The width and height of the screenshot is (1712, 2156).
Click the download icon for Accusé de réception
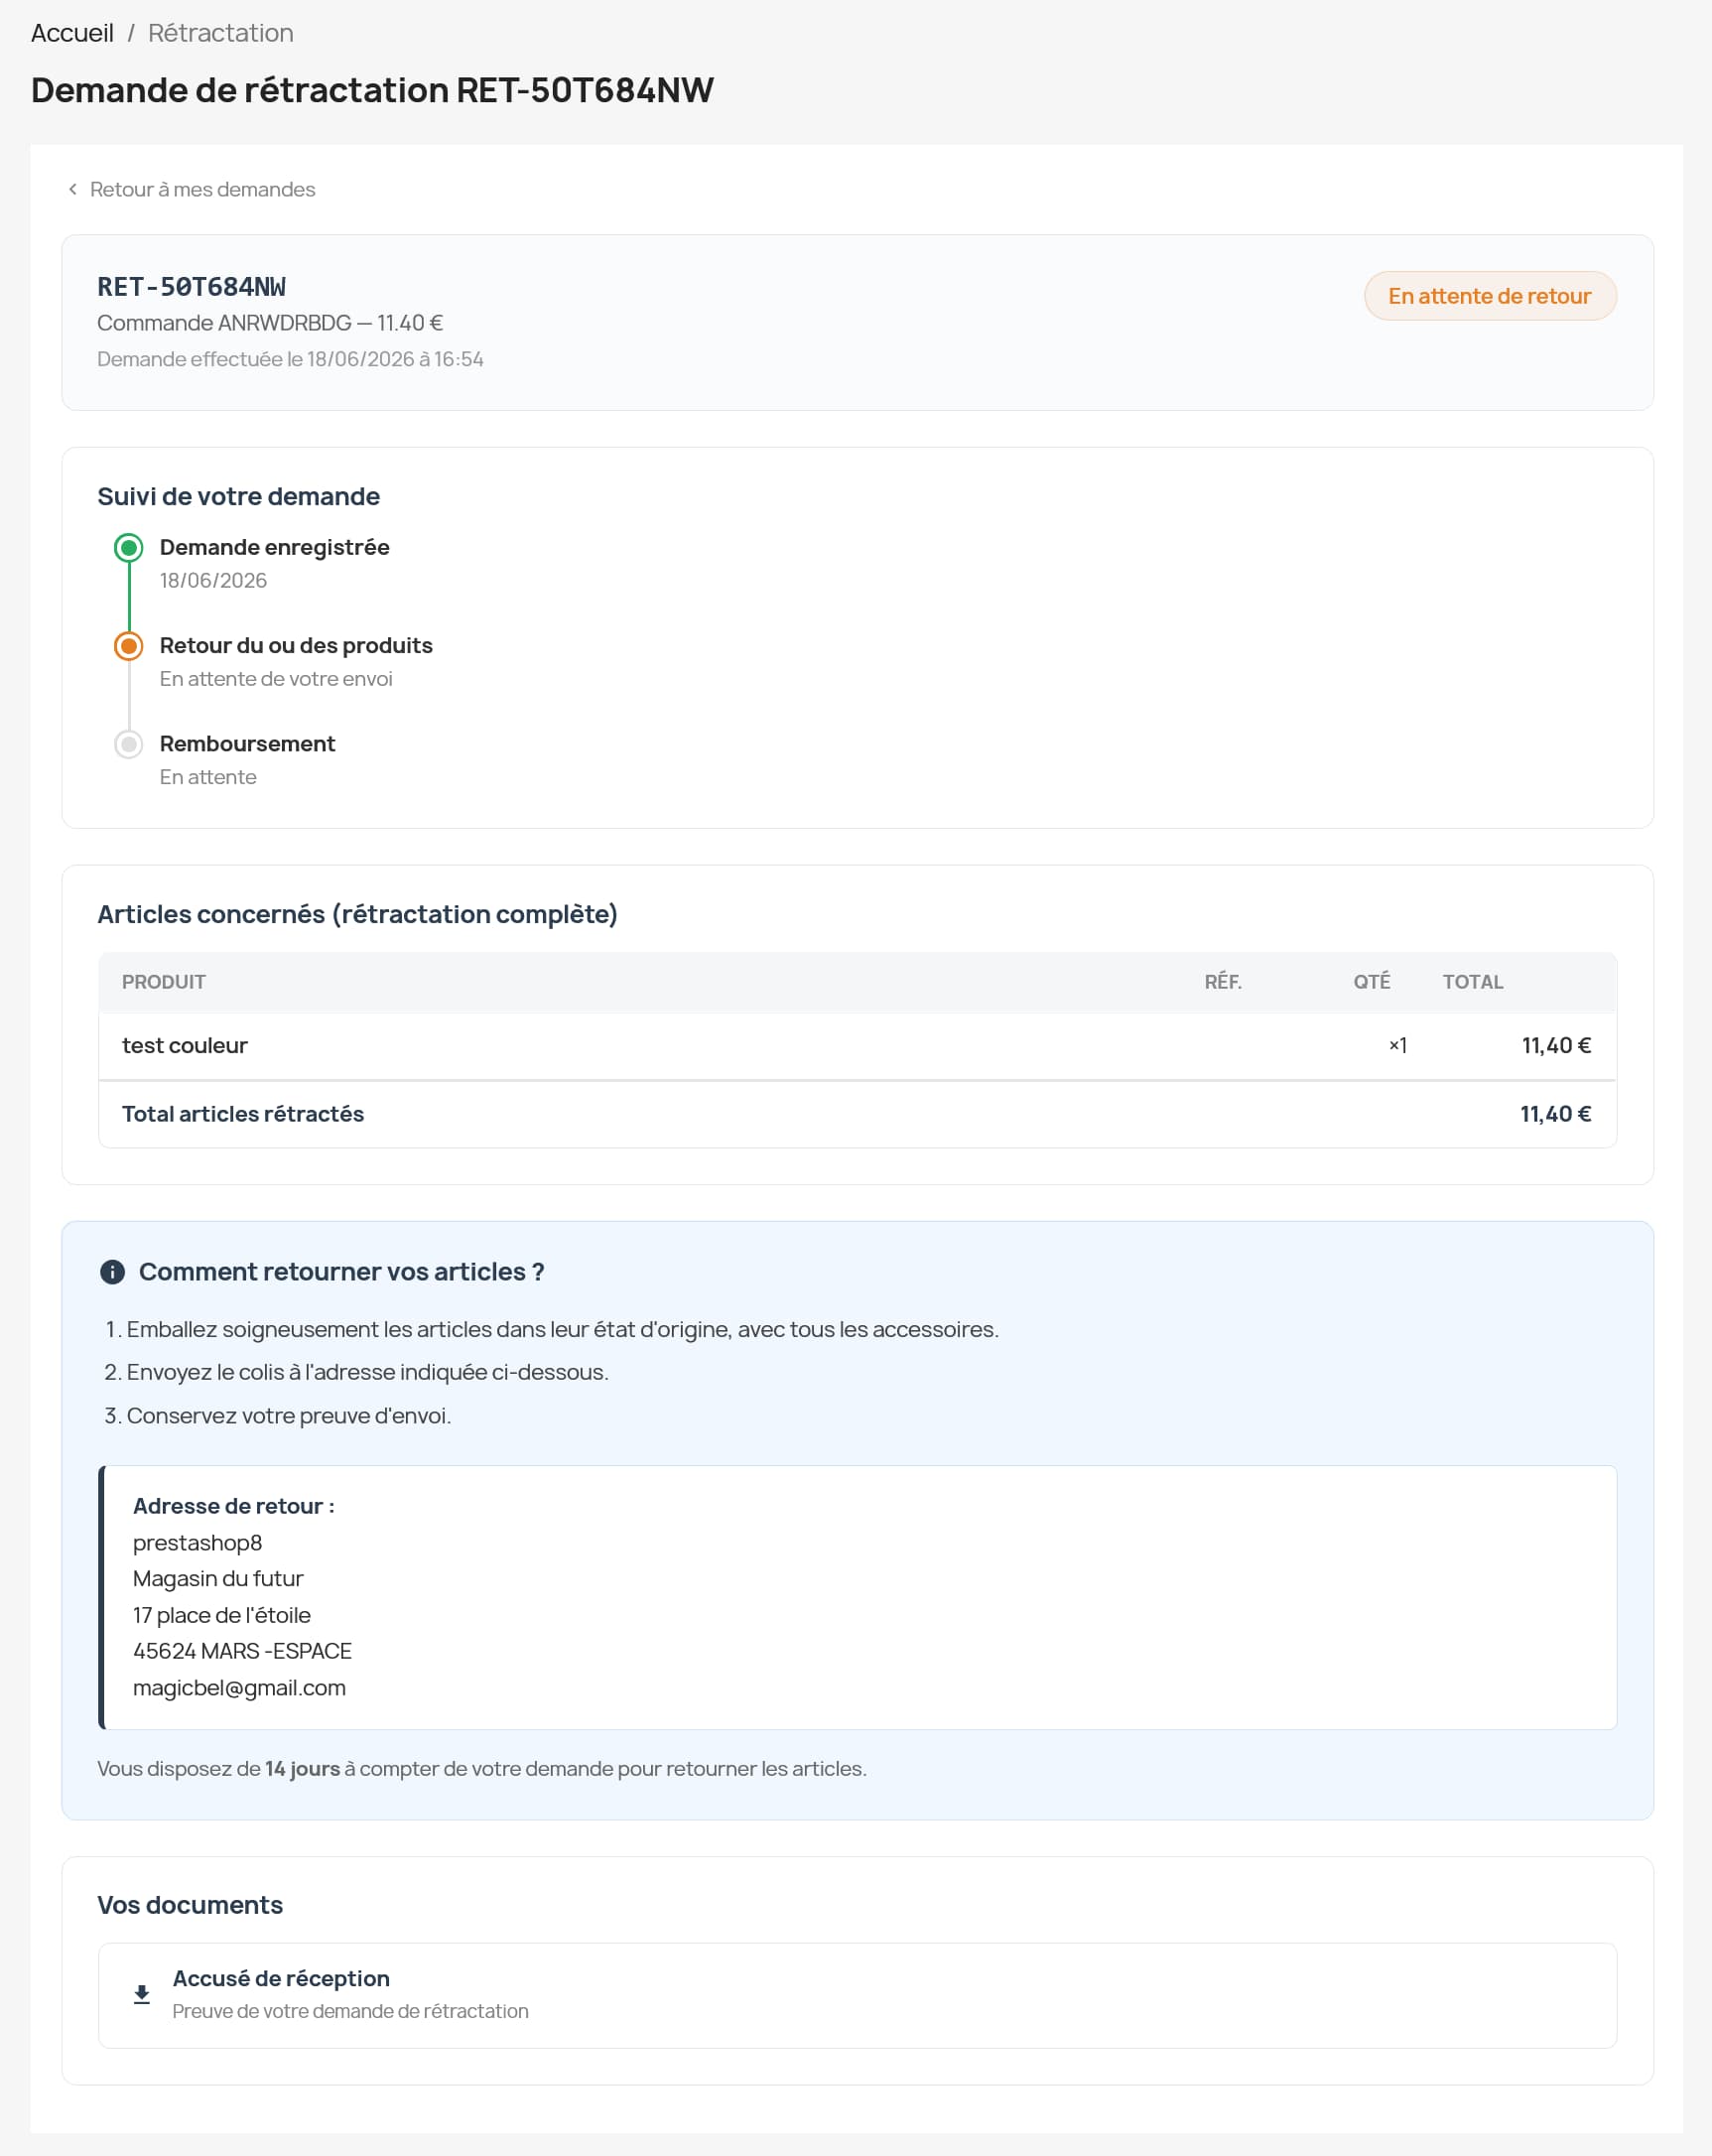[142, 1995]
